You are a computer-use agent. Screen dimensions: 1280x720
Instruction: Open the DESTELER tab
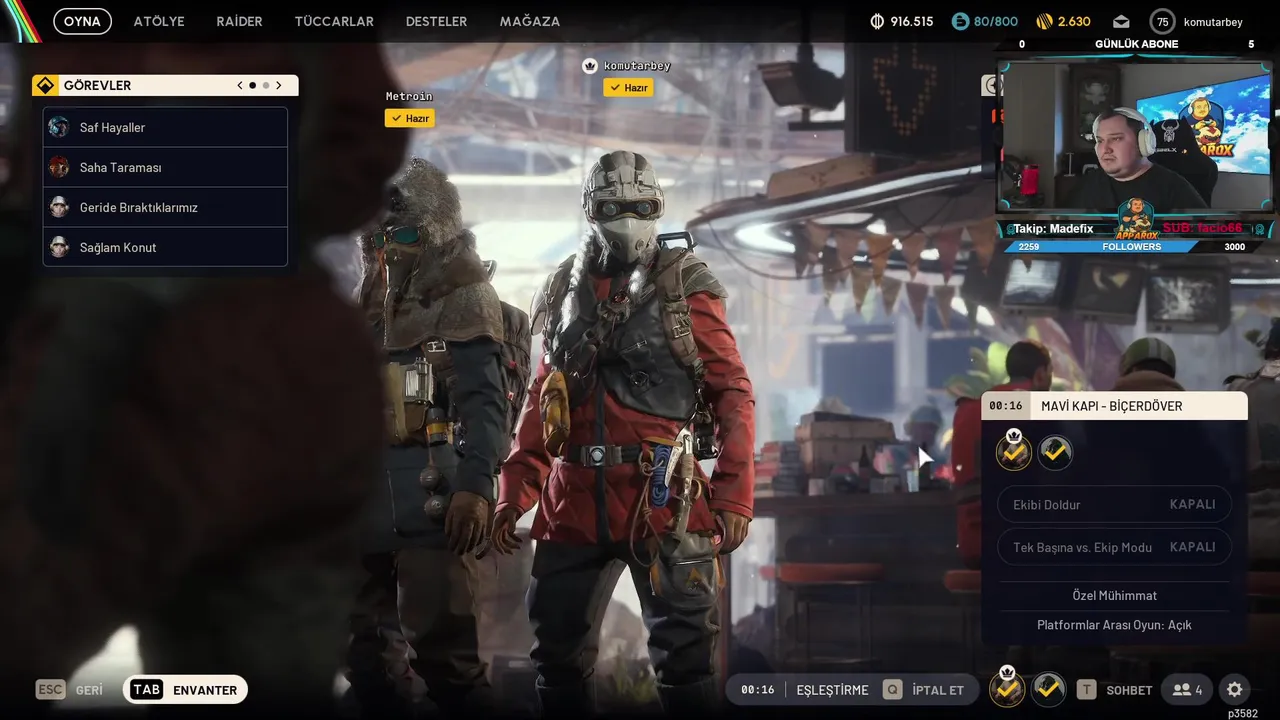point(436,21)
